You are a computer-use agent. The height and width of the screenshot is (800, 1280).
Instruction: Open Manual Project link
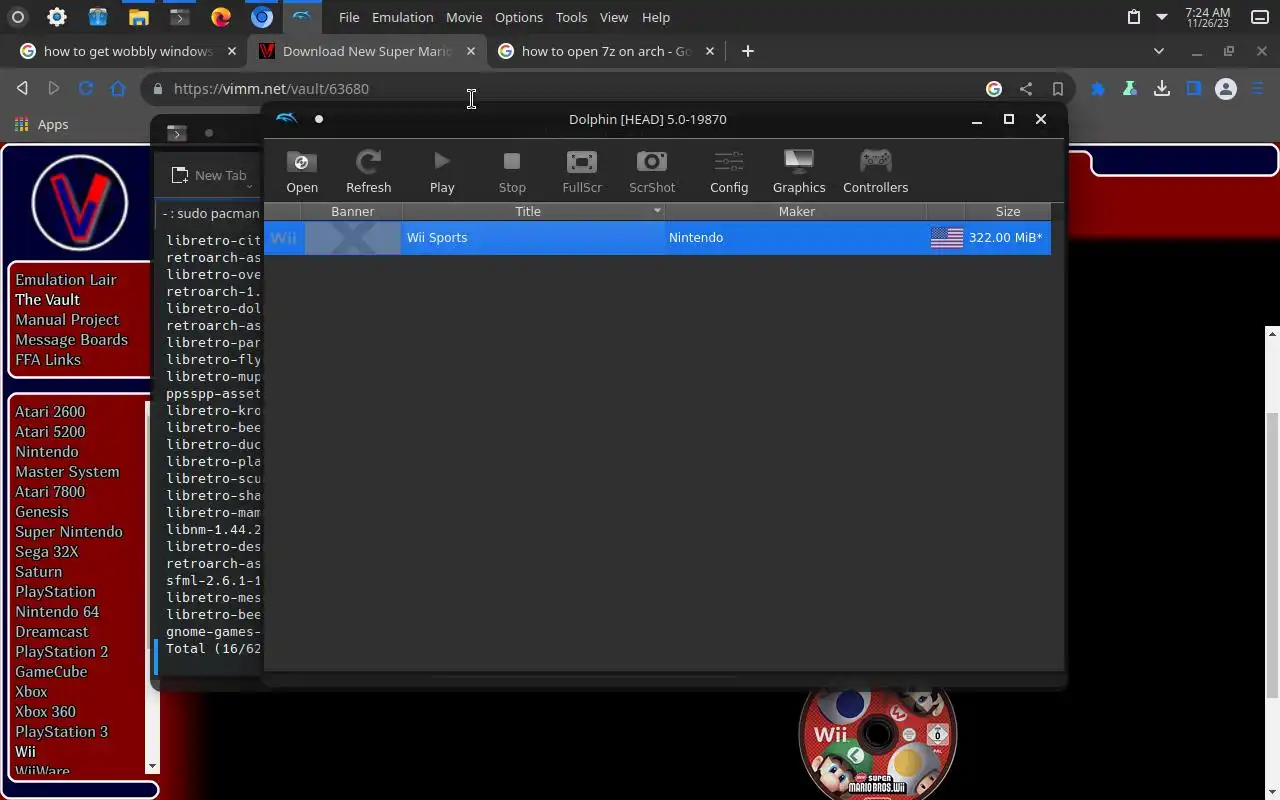(67, 320)
